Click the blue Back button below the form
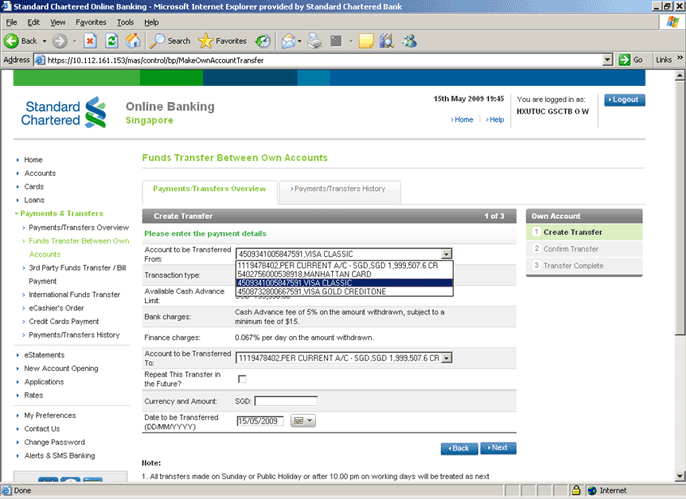The height and width of the screenshot is (499, 686). (x=459, y=448)
